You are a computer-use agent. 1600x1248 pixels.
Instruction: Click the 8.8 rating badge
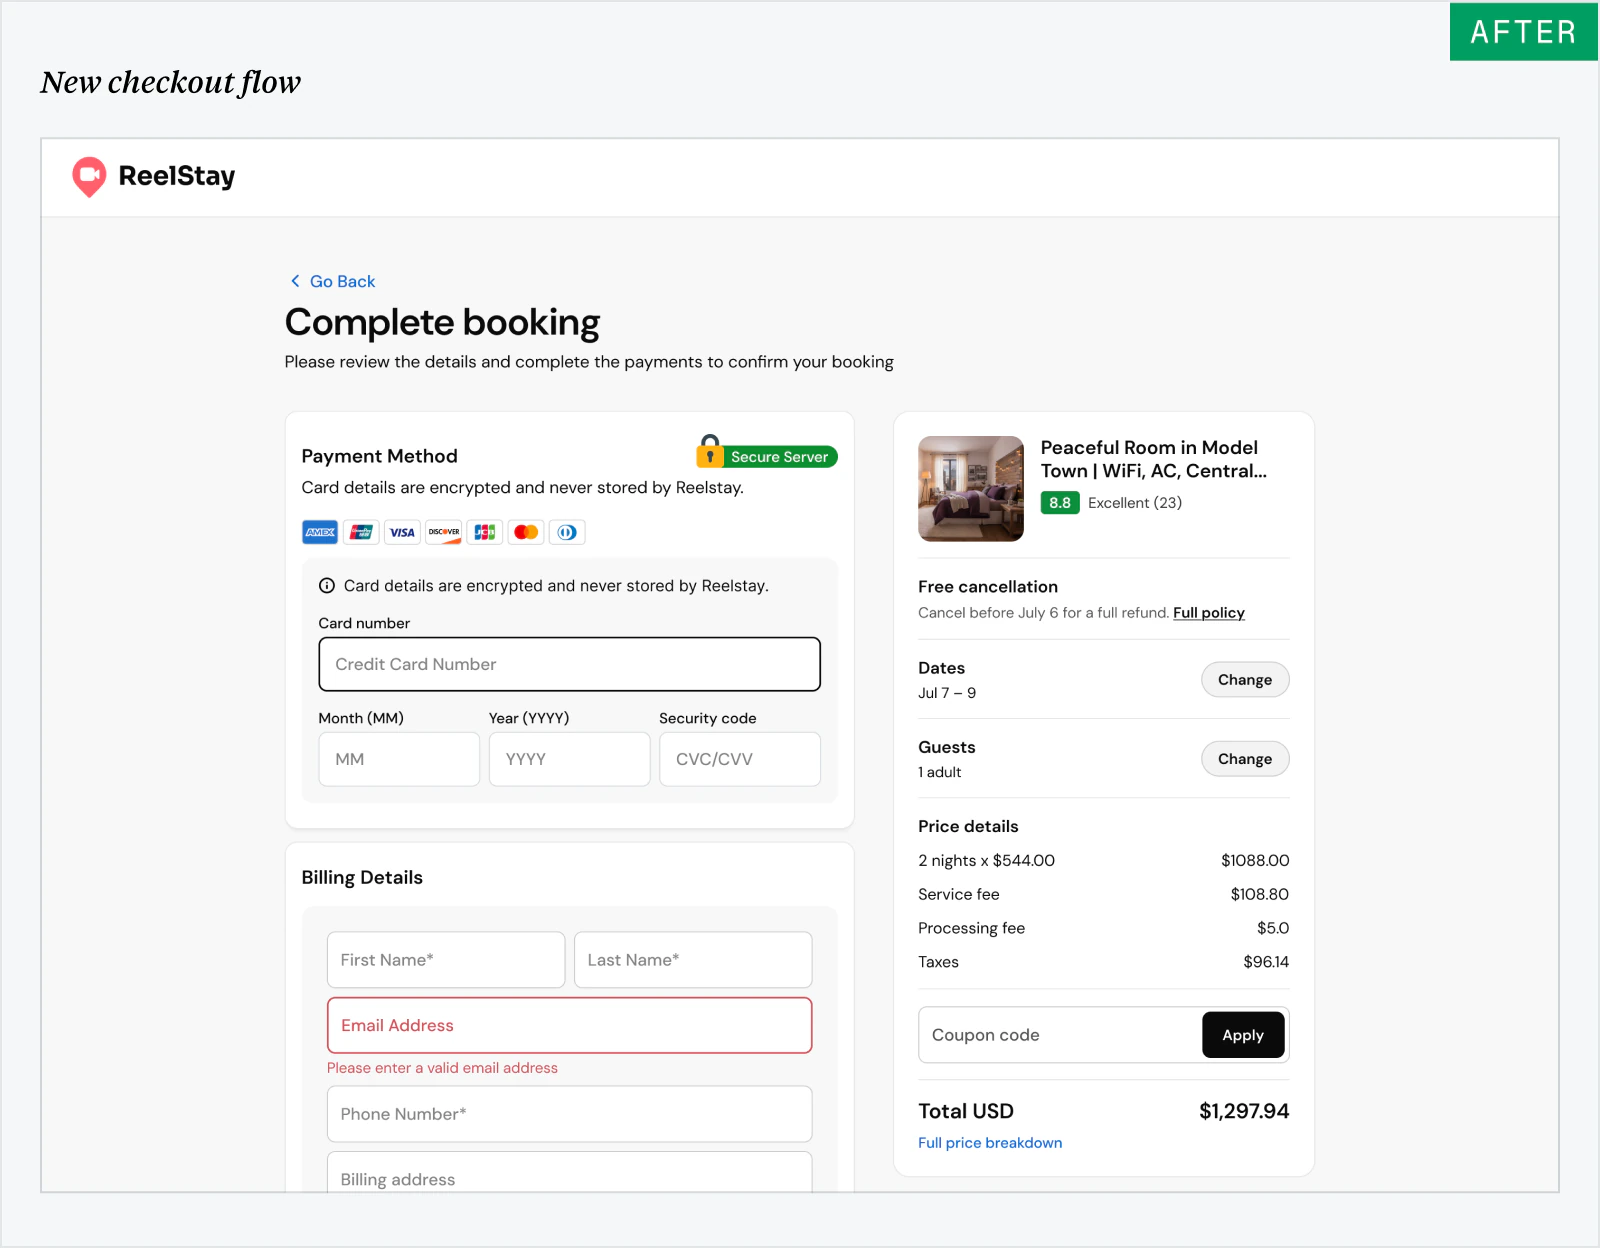click(x=1060, y=503)
